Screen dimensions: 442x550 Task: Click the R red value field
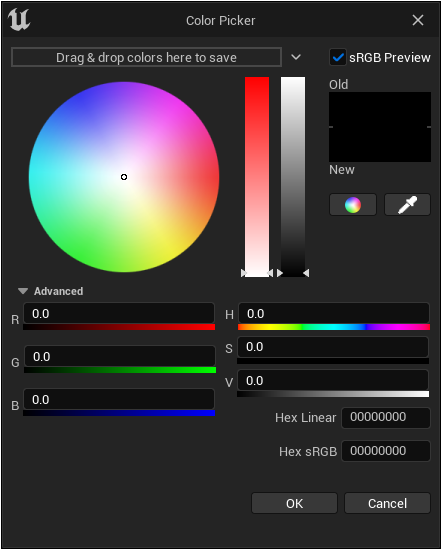(119, 313)
